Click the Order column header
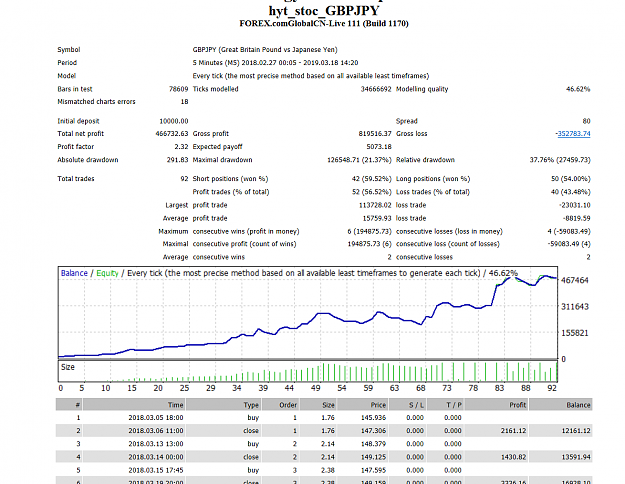The height and width of the screenshot is (484, 625). click(x=280, y=405)
